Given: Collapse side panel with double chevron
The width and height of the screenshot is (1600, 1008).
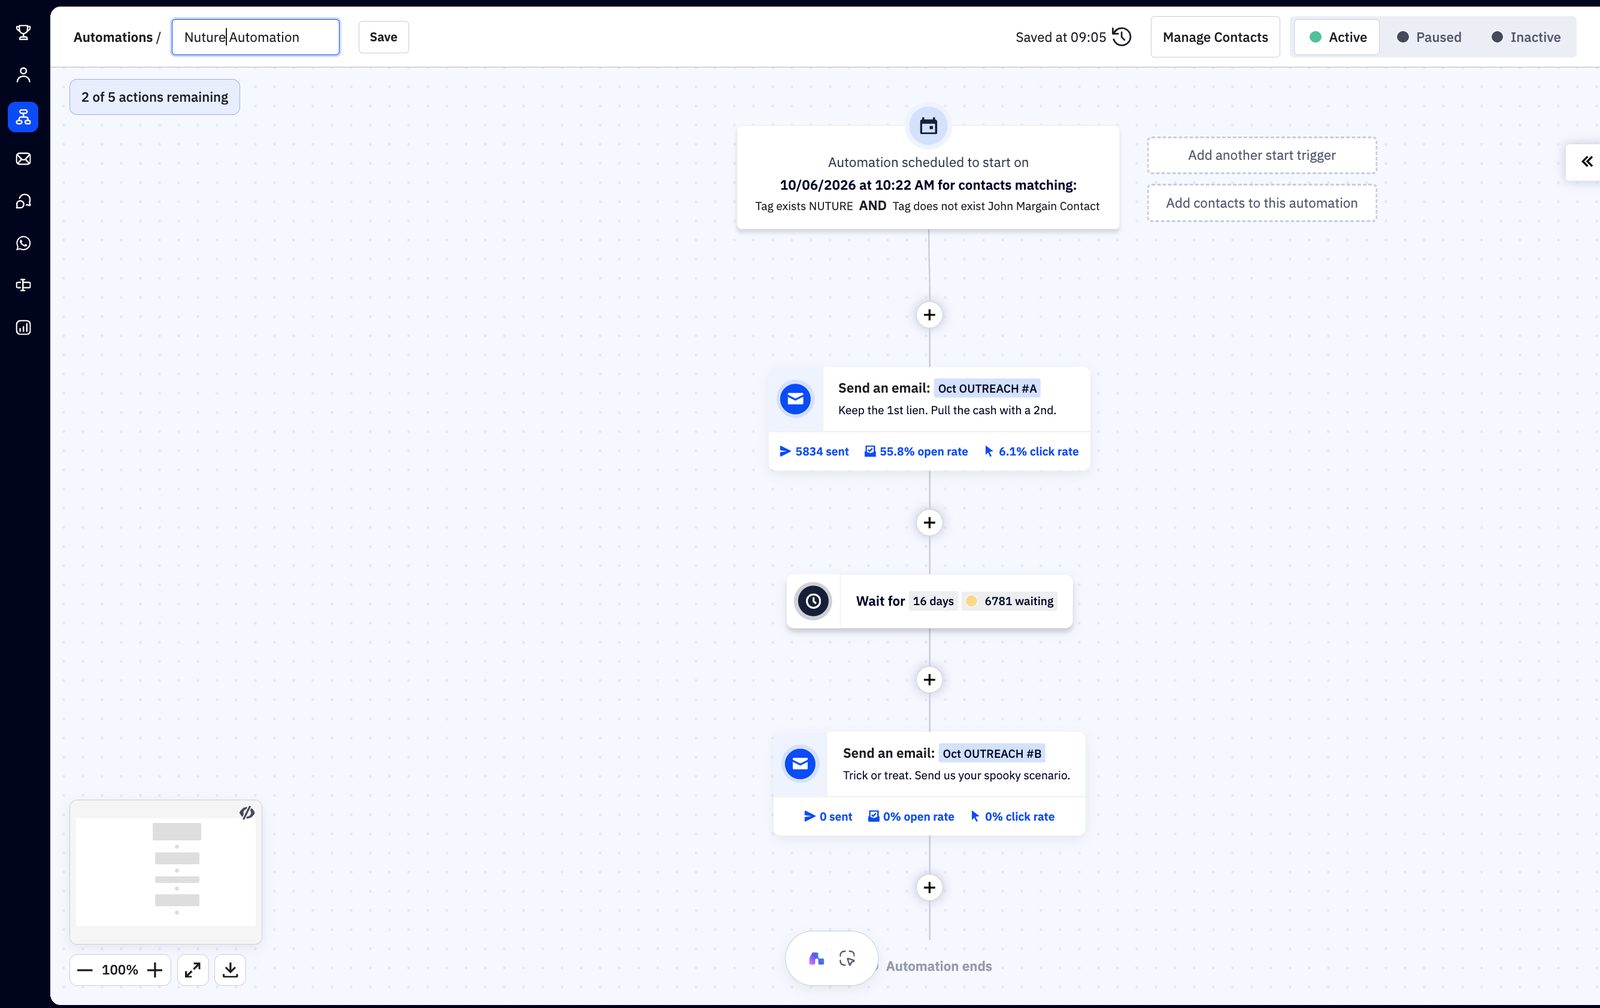Looking at the screenshot, I should (1586, 161).
